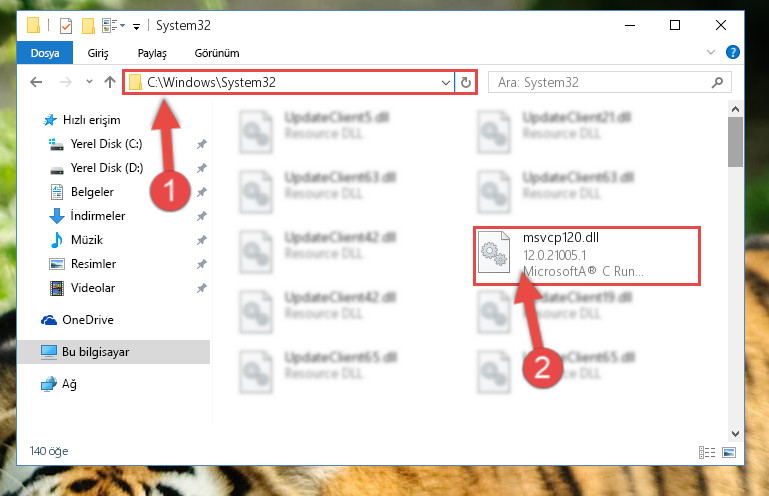Expand the ribbon with the chevron
Image resolution: width=769 pixels, height=496 pixels.
[x=711, y=52]
